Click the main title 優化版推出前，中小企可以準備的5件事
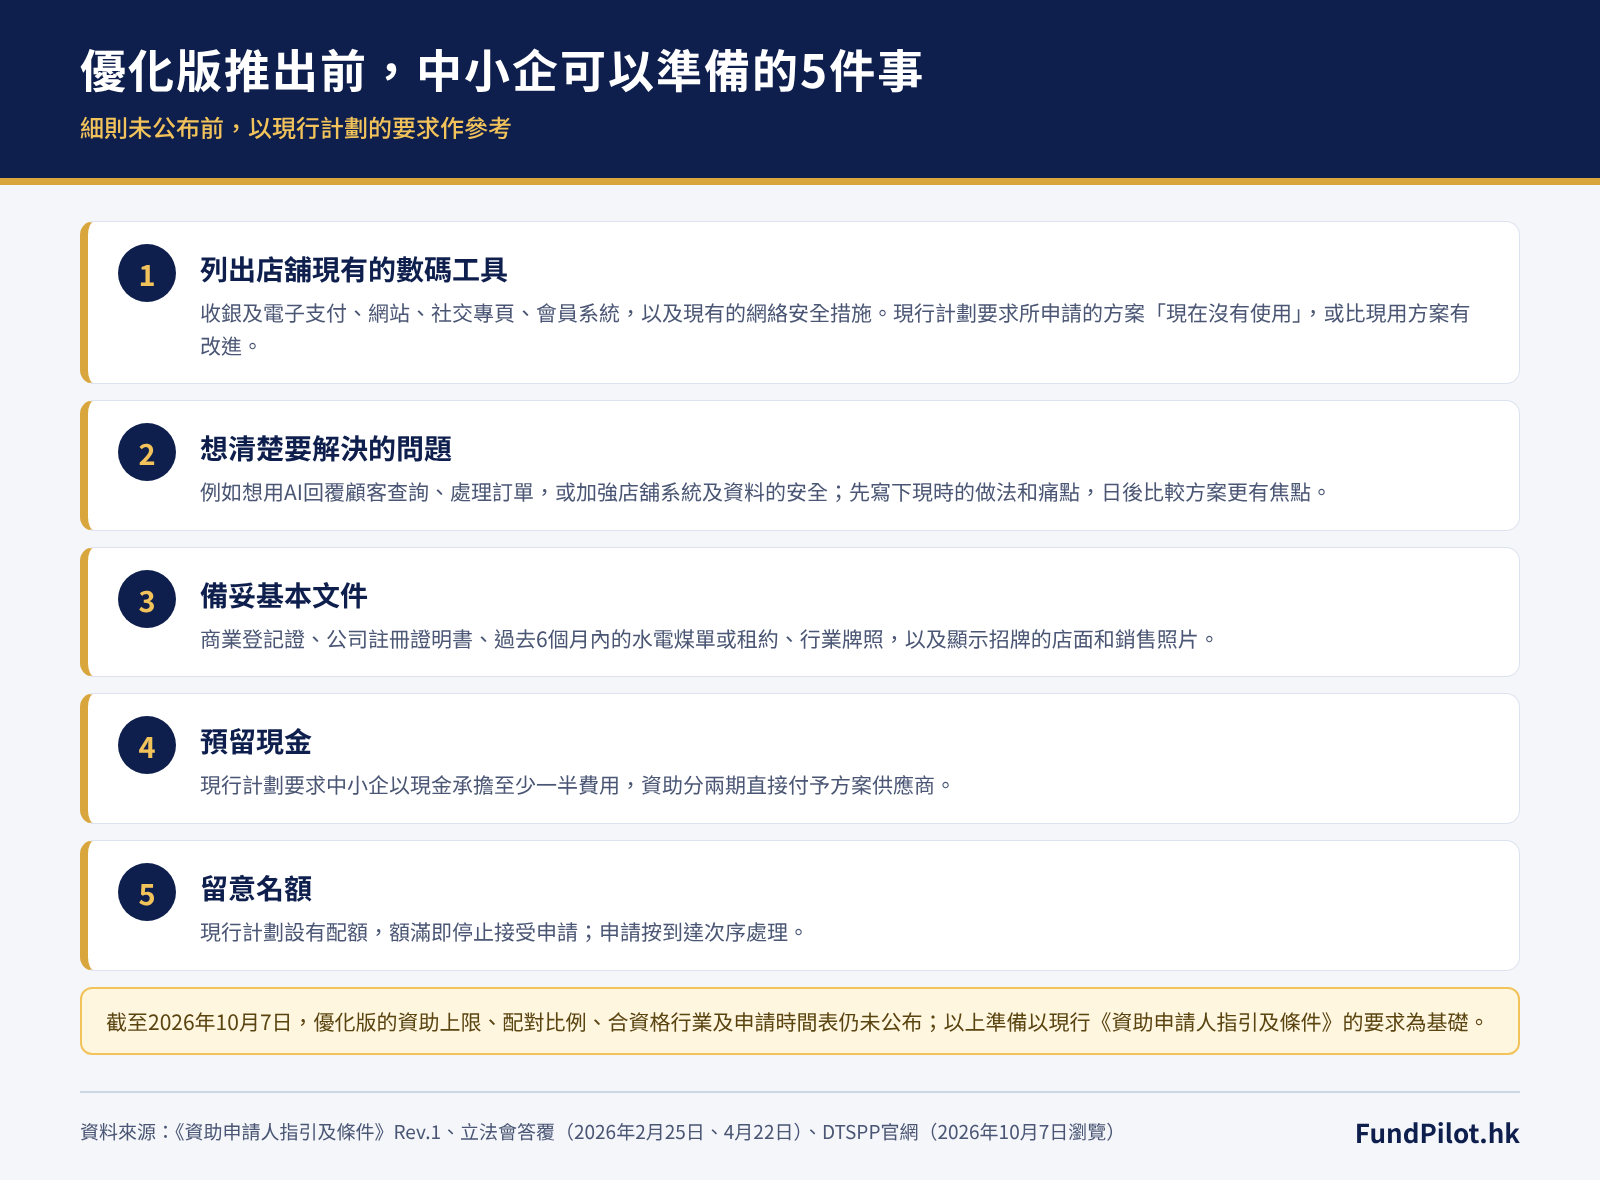Image resolution: width=1600 pixels, height=1180 pixels. pyautogui.click(x=501, y=71)
